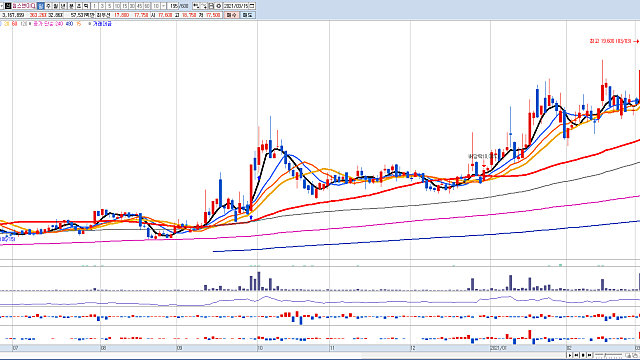Screen dimensions: 640x360
Task: Click the date field 2021/03/15
Action: click(236, 6)
